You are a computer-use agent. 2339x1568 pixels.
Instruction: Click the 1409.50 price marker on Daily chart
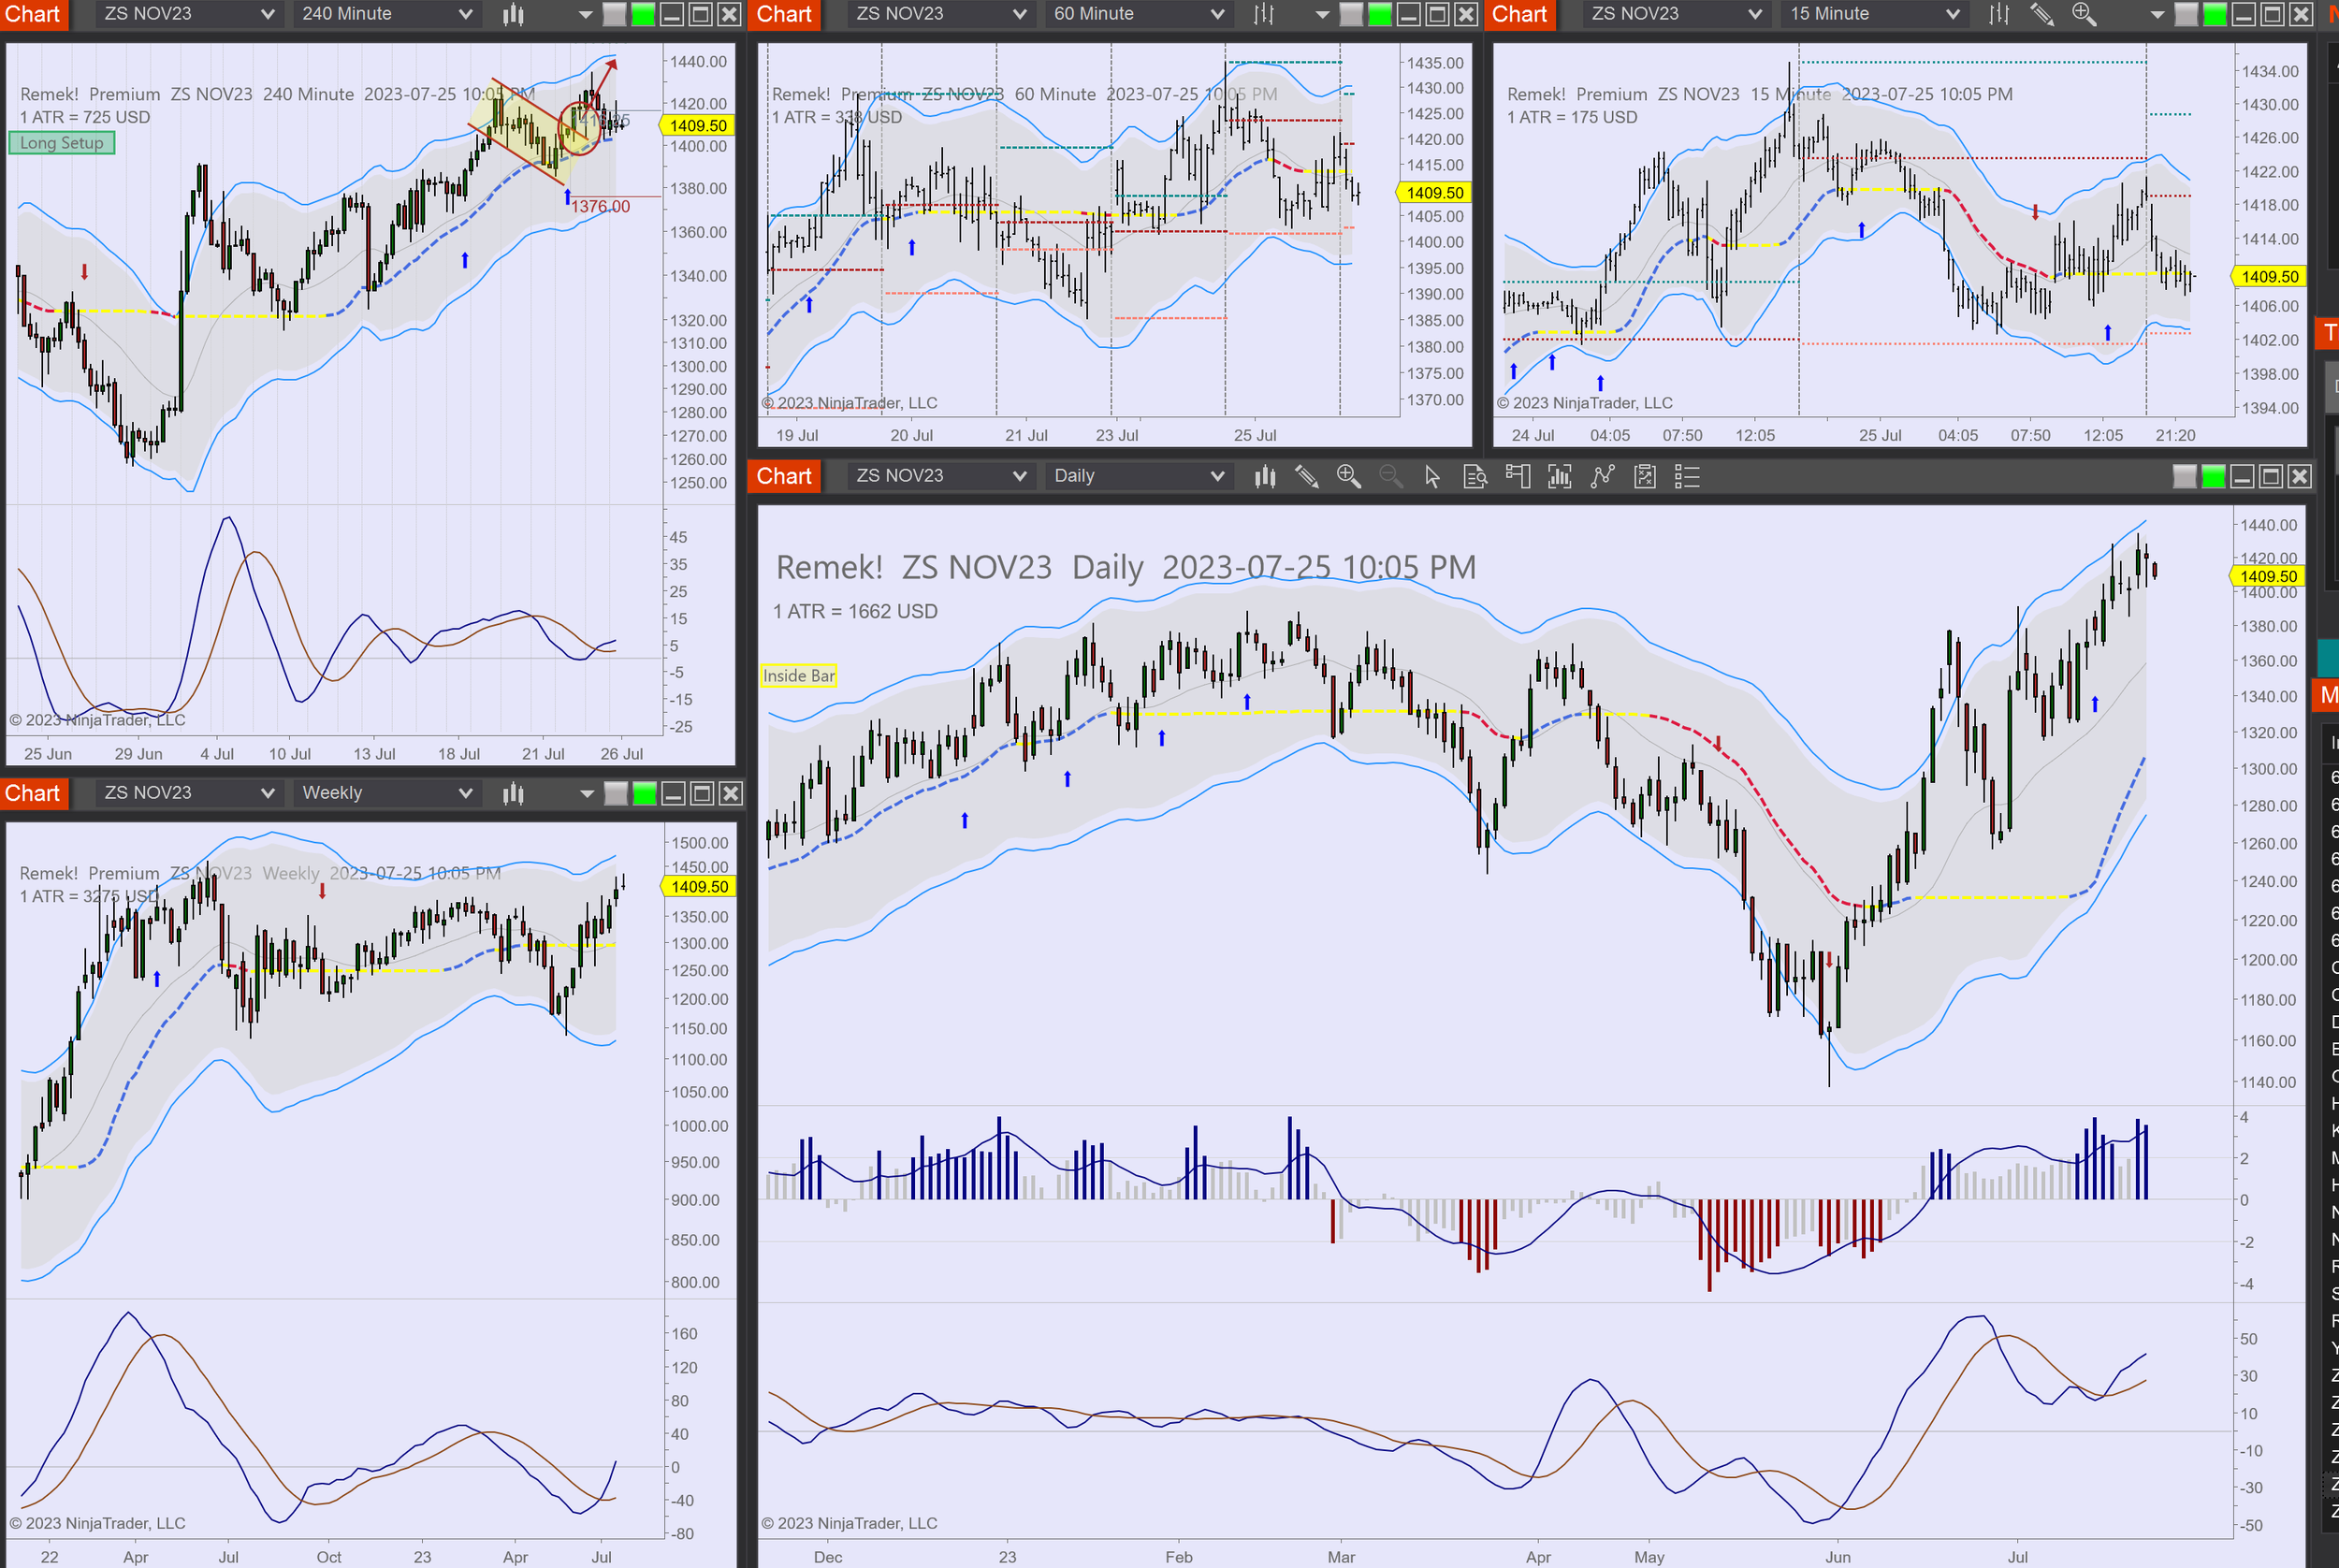2268,576
